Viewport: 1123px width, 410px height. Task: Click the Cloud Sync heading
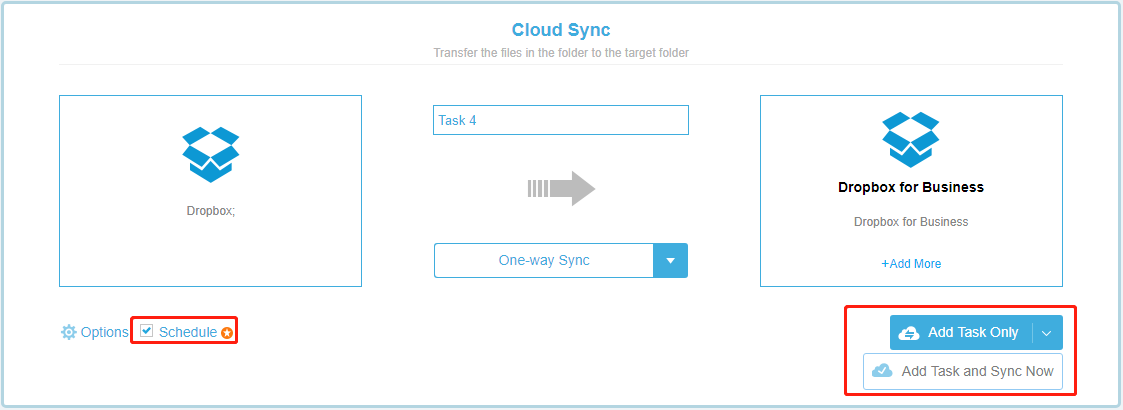coord(561,30)
